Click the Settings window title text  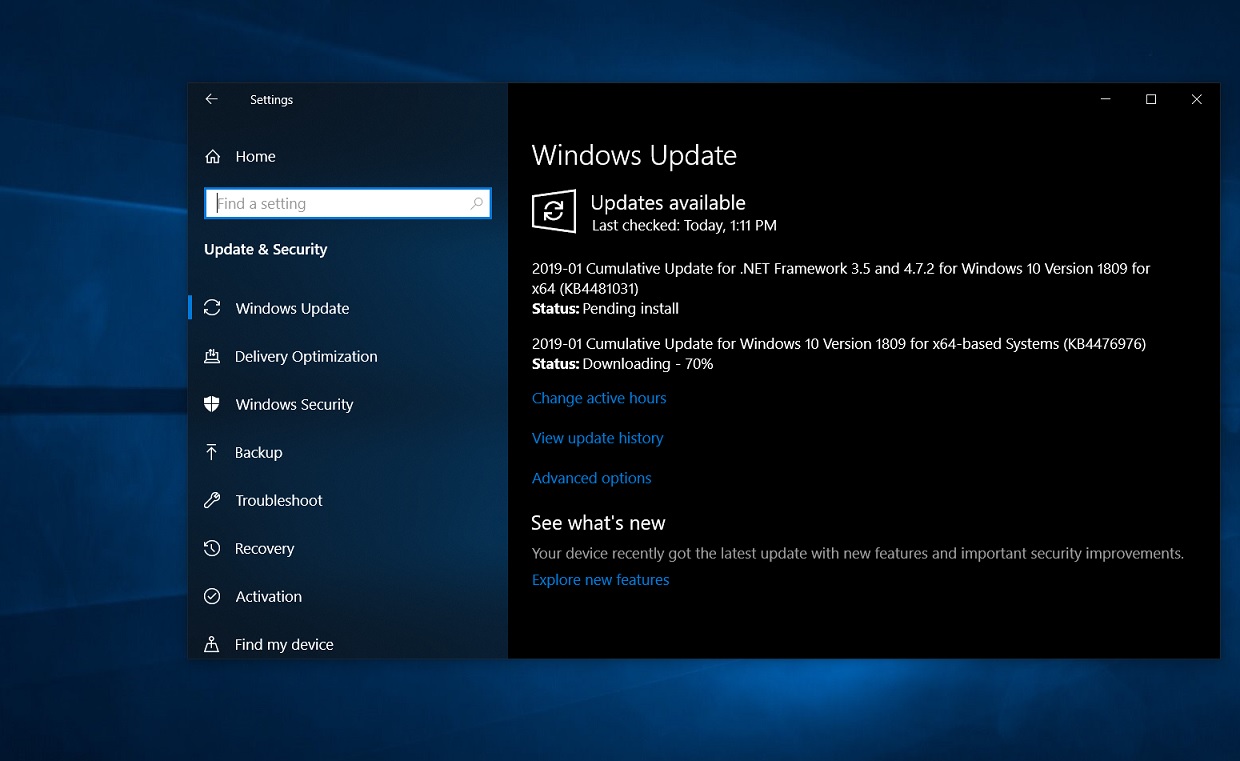coord(271,100)
